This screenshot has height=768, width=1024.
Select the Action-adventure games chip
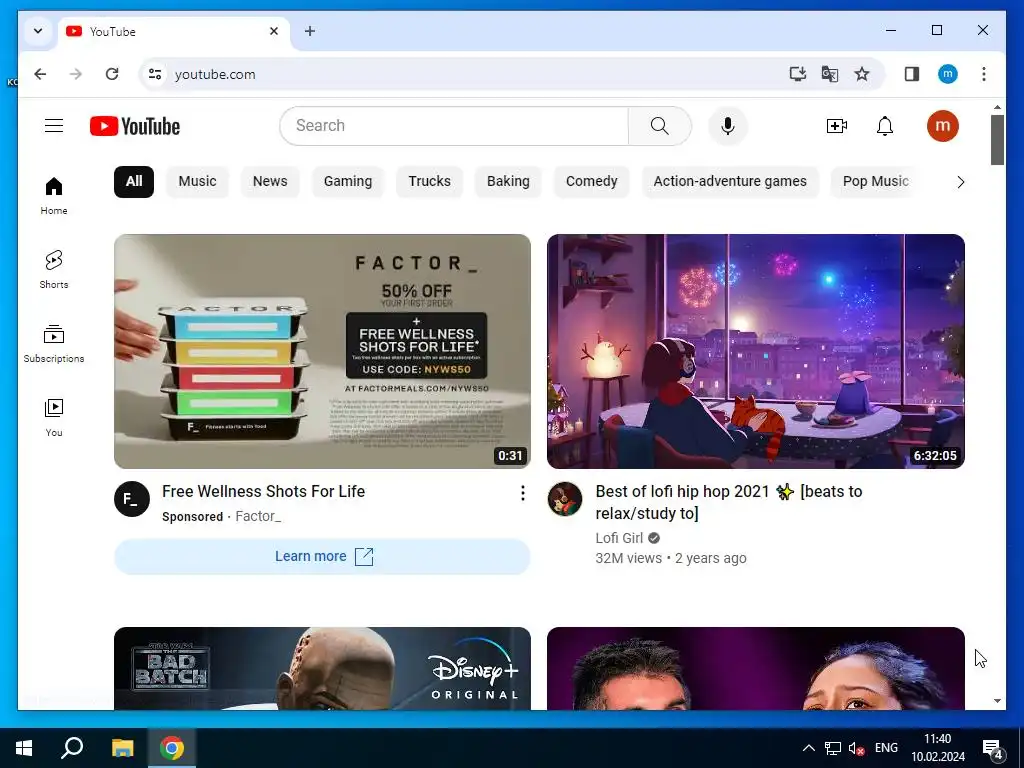[x=729, y=182]
